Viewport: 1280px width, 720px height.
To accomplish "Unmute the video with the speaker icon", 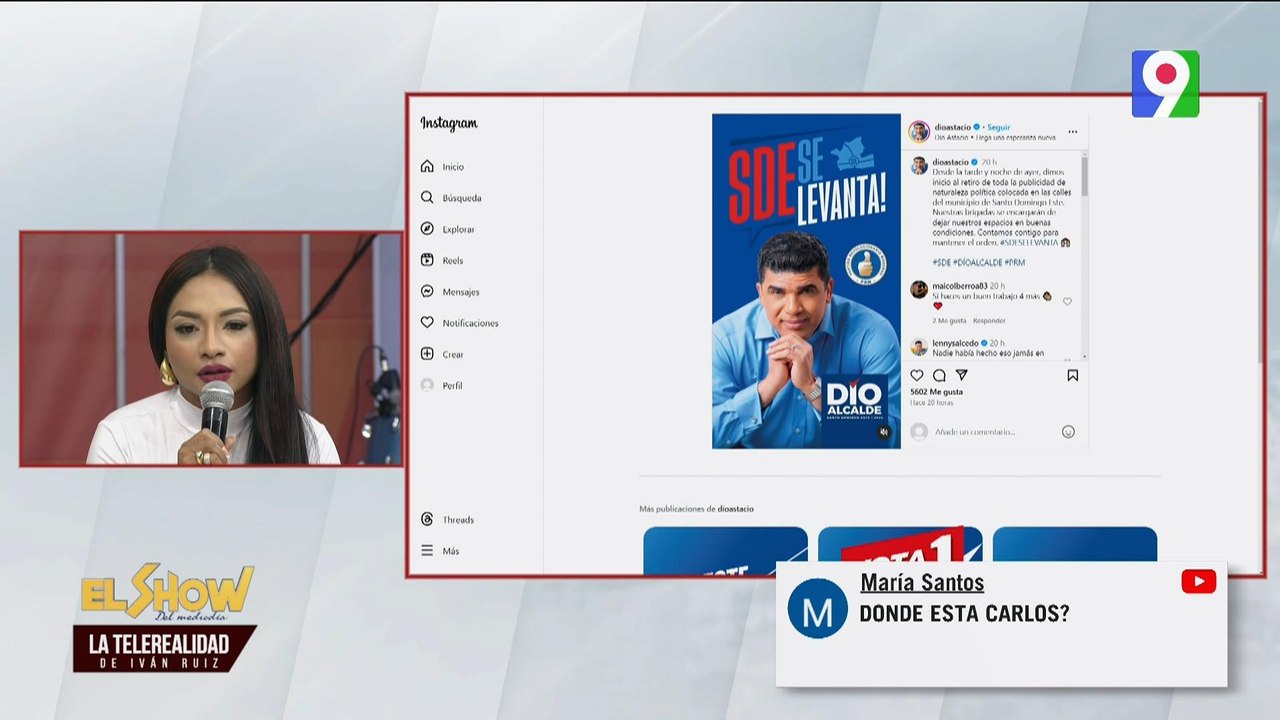I will point(884,432).
